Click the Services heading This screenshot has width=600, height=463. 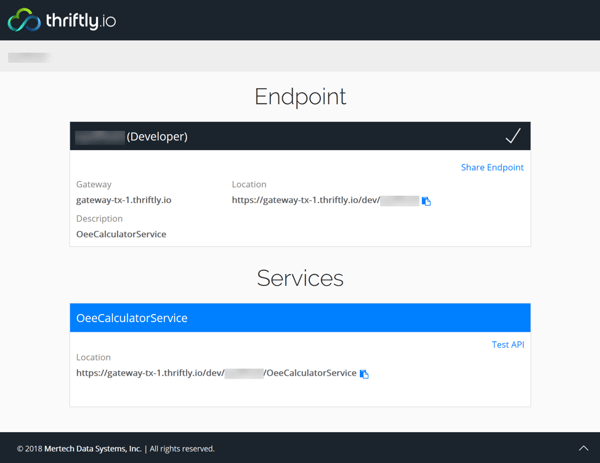coord(300,278)
